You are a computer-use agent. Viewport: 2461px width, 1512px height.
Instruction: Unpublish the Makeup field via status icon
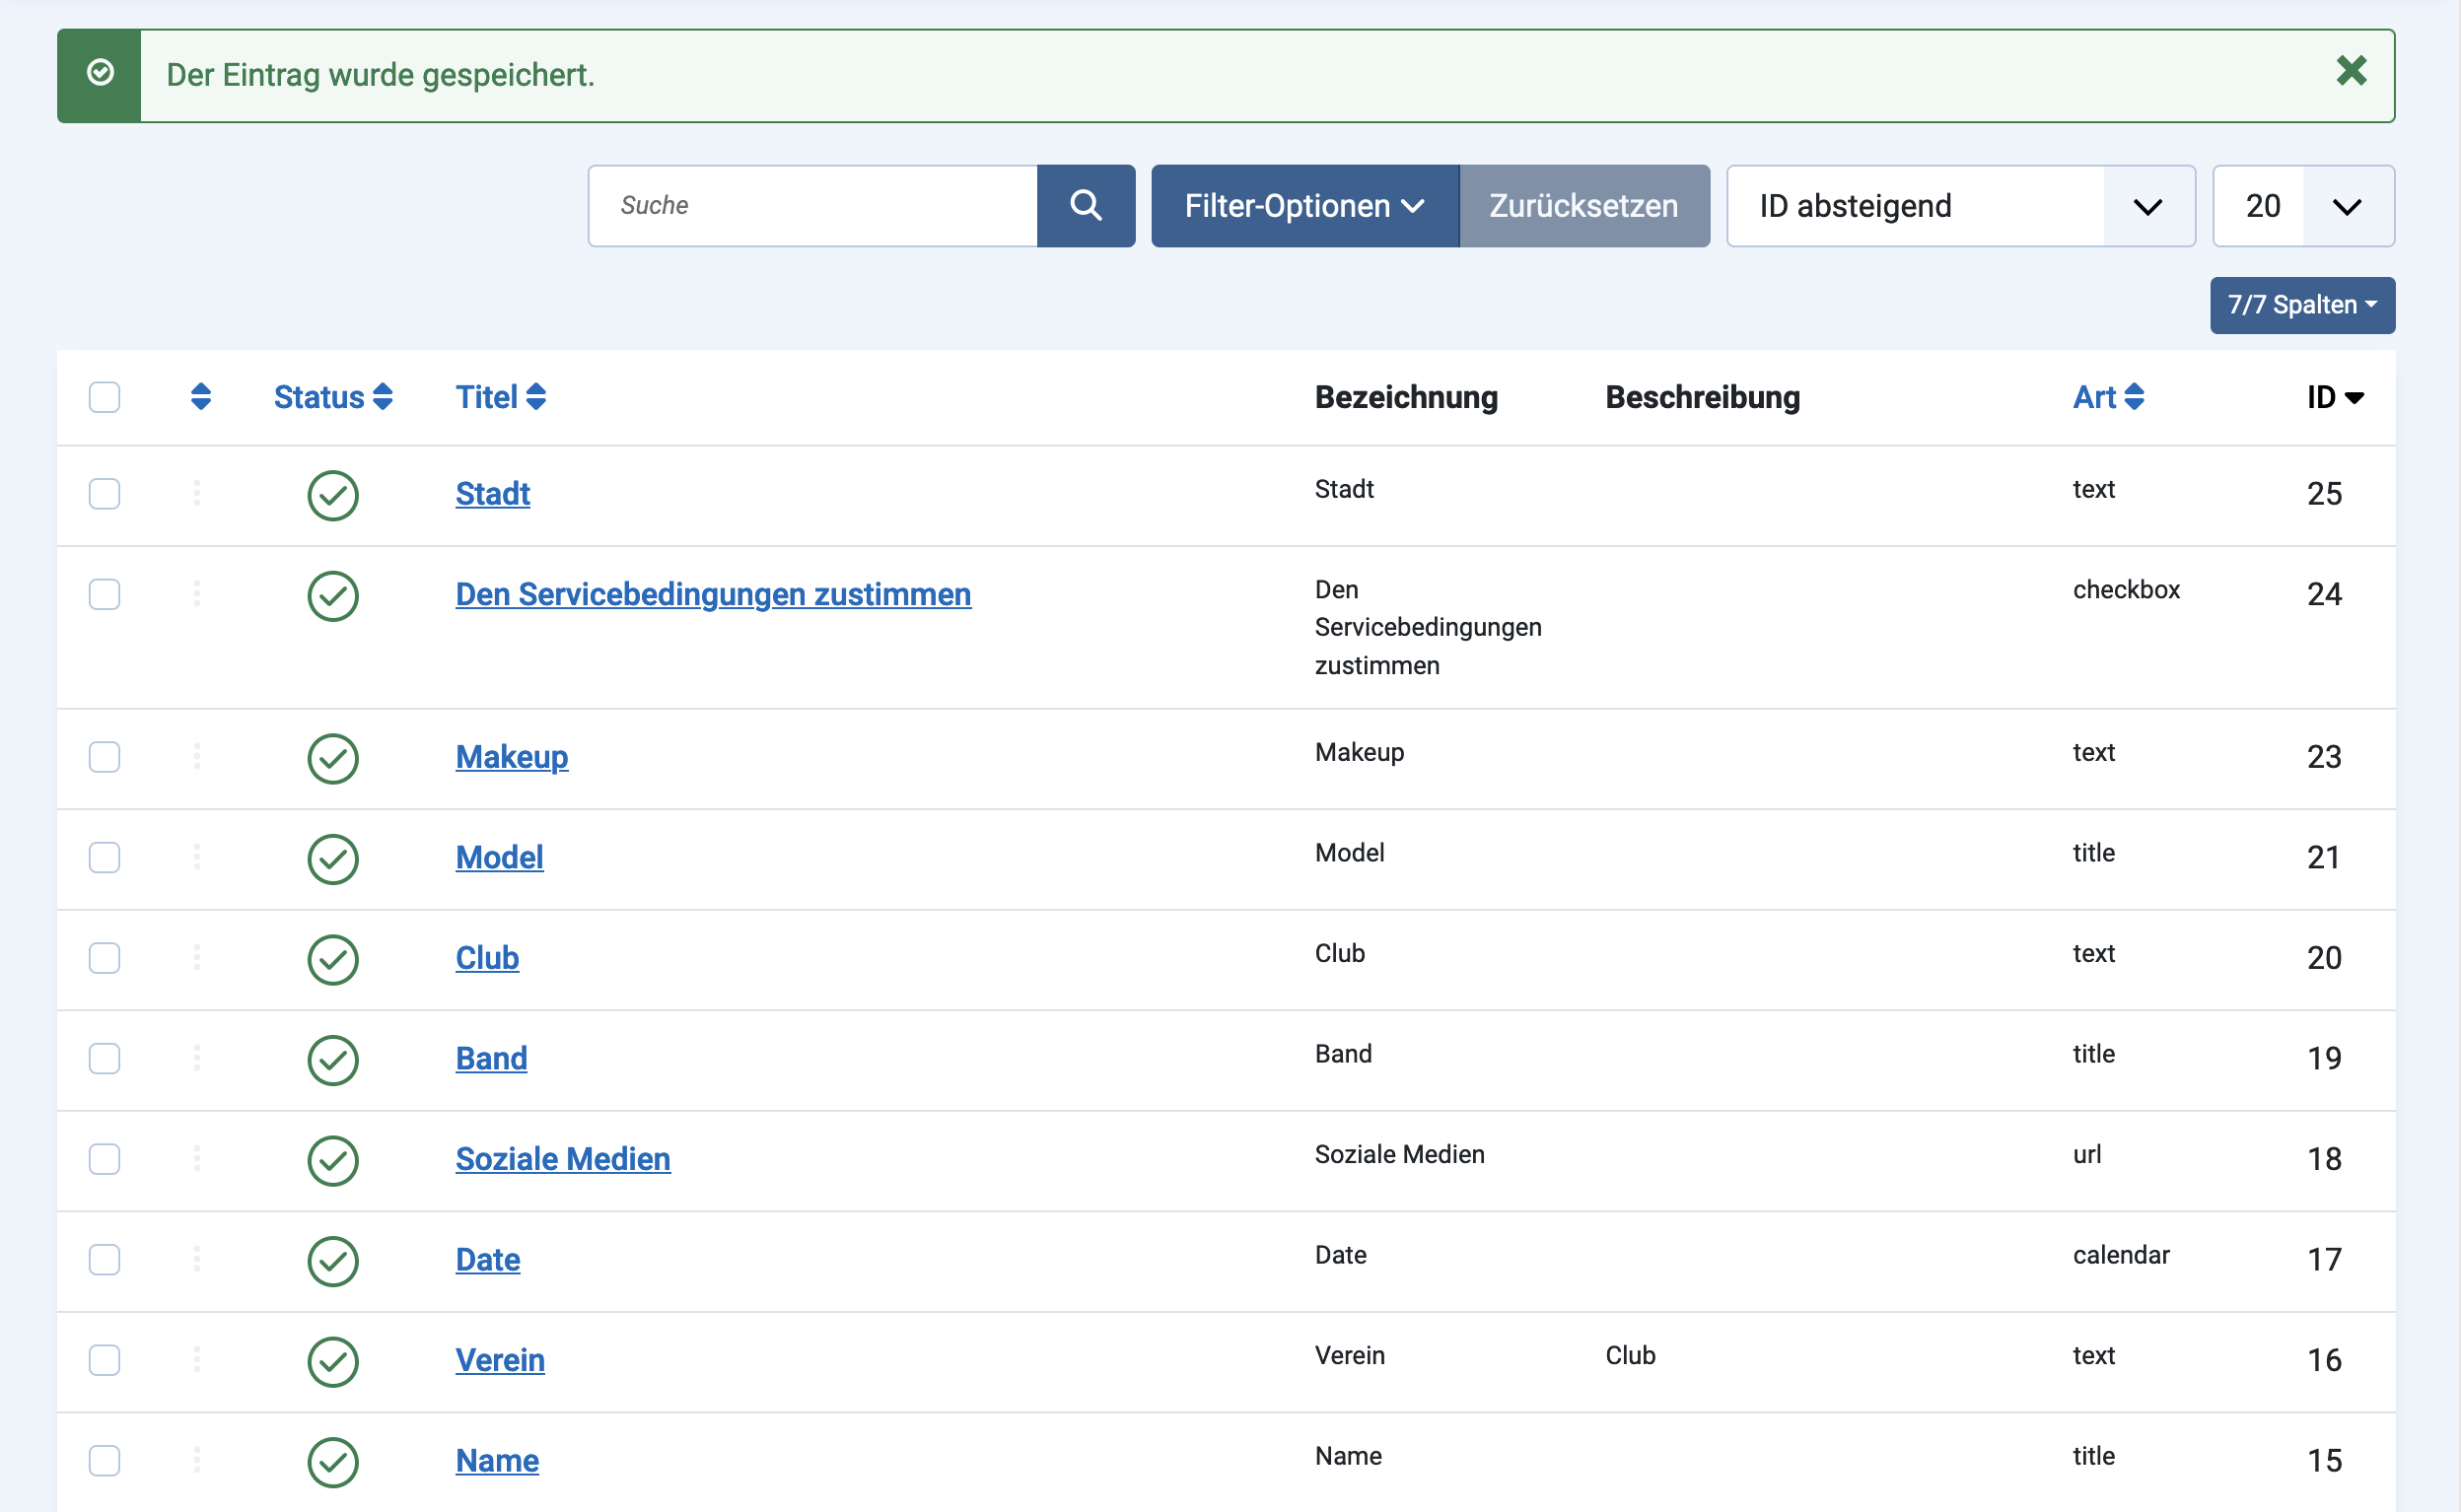click(x=333, y=758)
